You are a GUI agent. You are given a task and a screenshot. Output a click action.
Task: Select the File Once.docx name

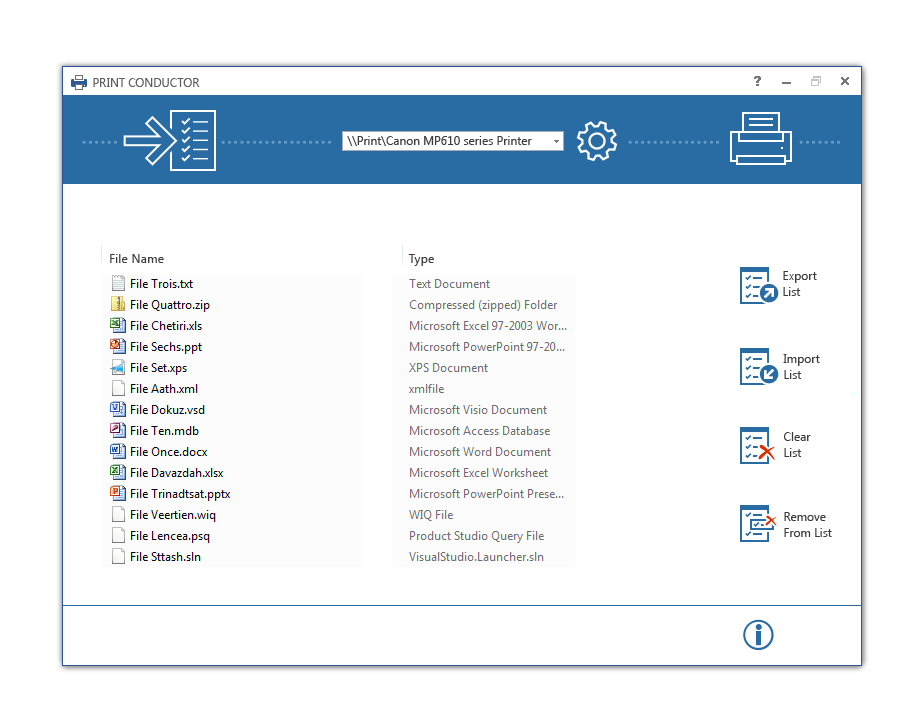pyautogui.click(x=168, y=452)
